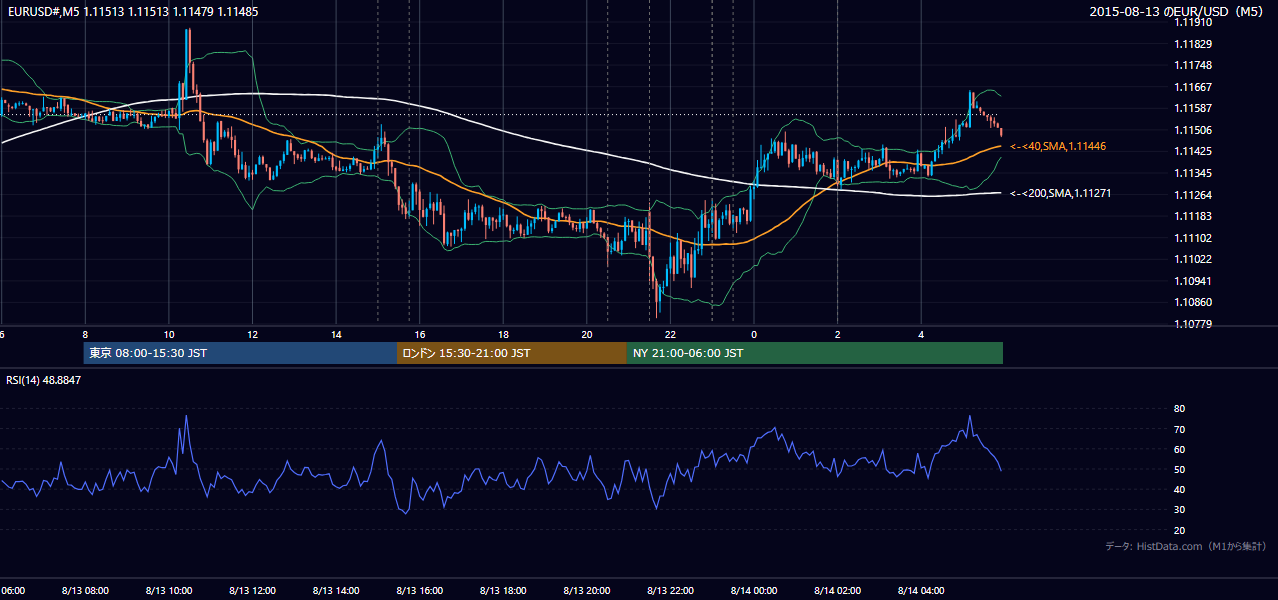
Task: Click price axis value 1.11748
Action: pyautogui.click(x=1193, y=65)
